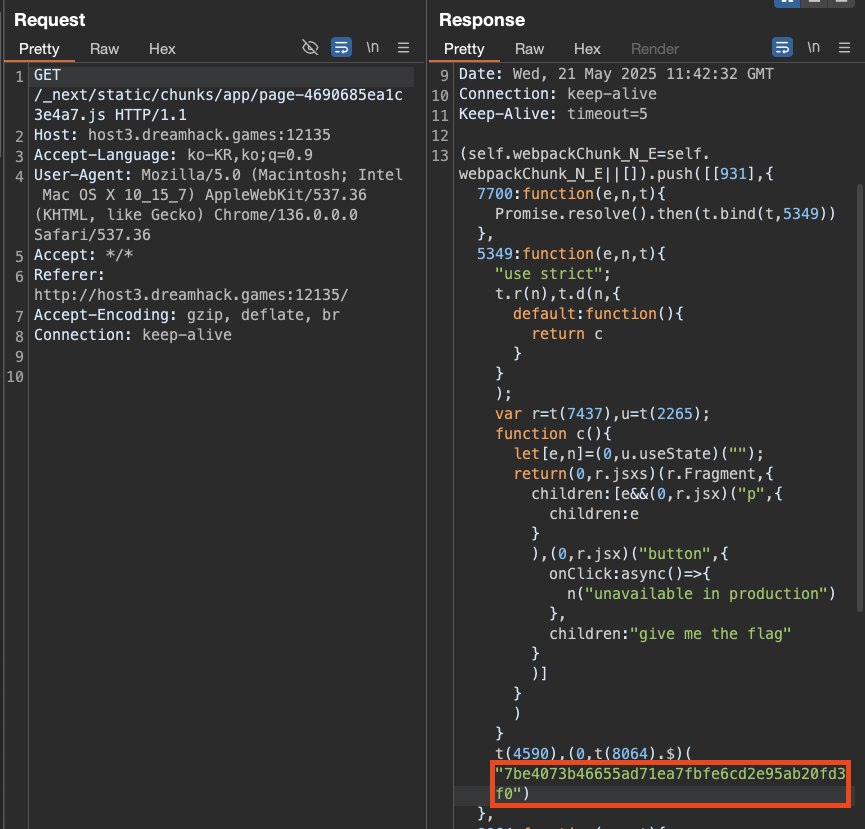The image size is (865, 829).
Task: Switch to the Raw tab in Response
Action: [x=529, y=49]
